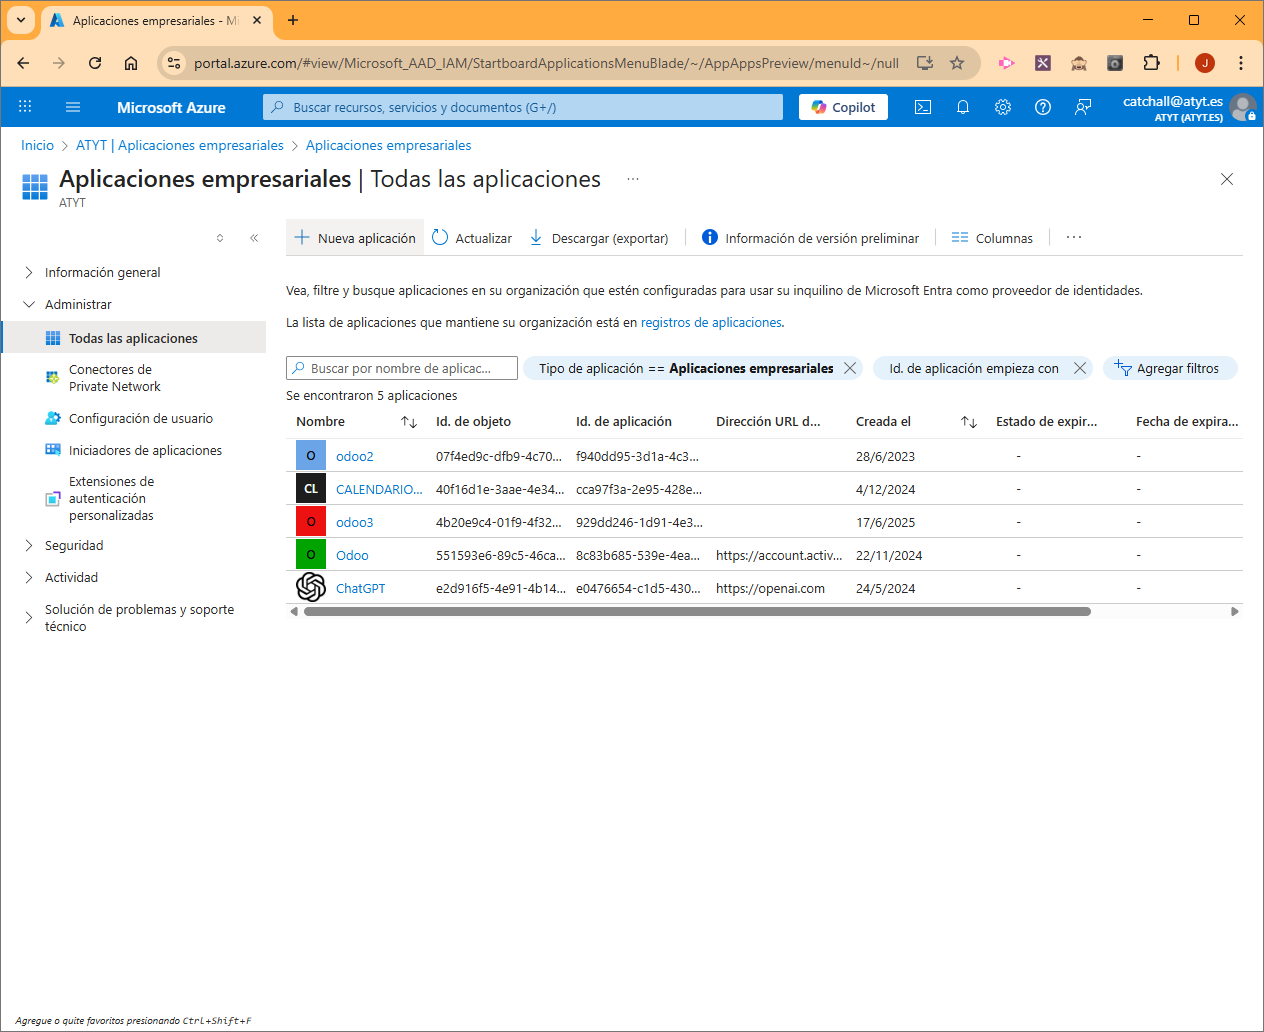This screenshot has width=1264, height=1032.
Task: Open the Azure portal apps waffle menu
Action: tap(25, 107)
